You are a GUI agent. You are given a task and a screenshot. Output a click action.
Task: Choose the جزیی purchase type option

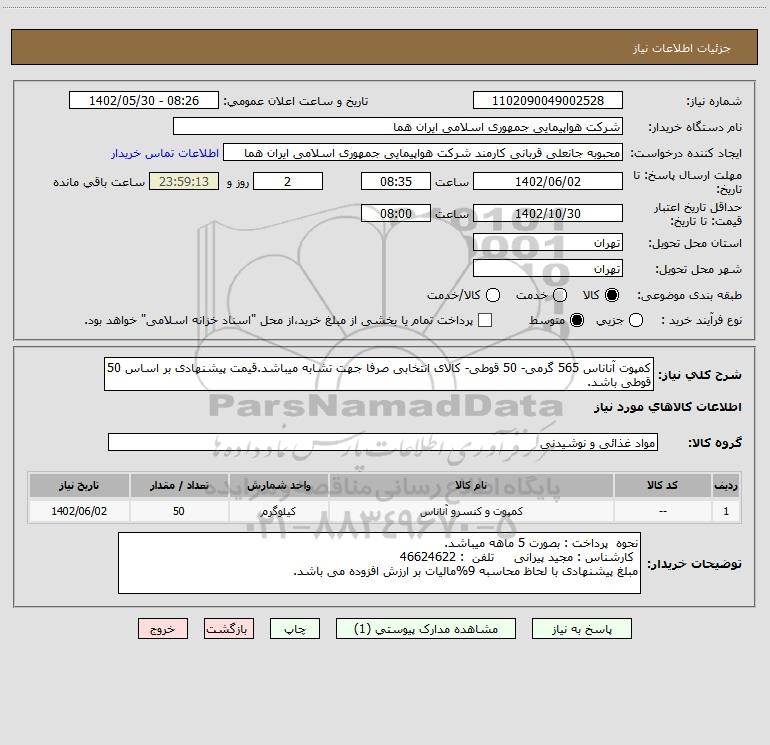tap(636, 320)
